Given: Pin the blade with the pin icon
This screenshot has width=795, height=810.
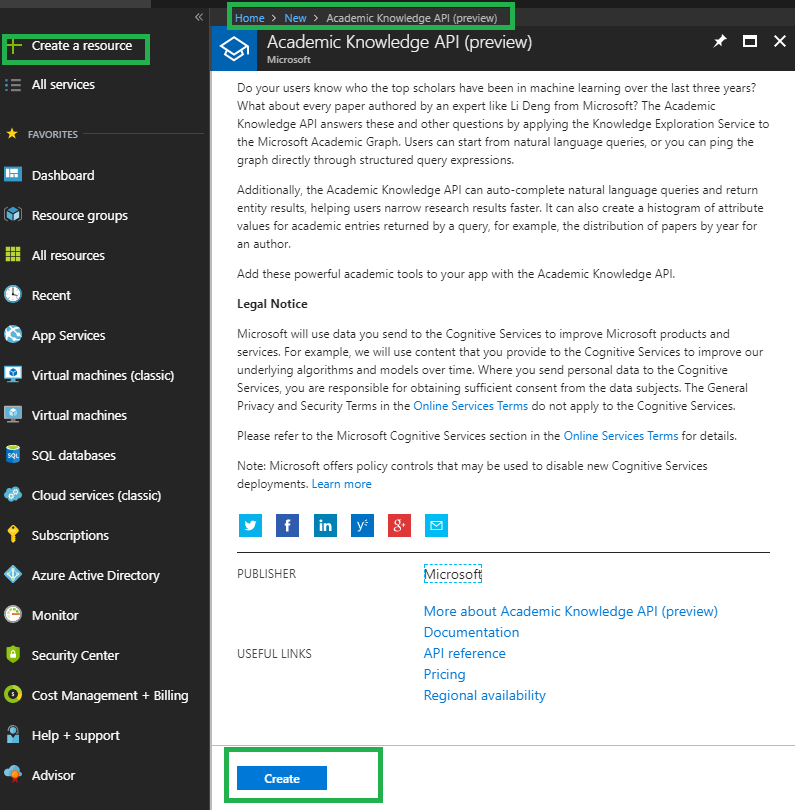Looking at the screenshot, I should (720, 41).
